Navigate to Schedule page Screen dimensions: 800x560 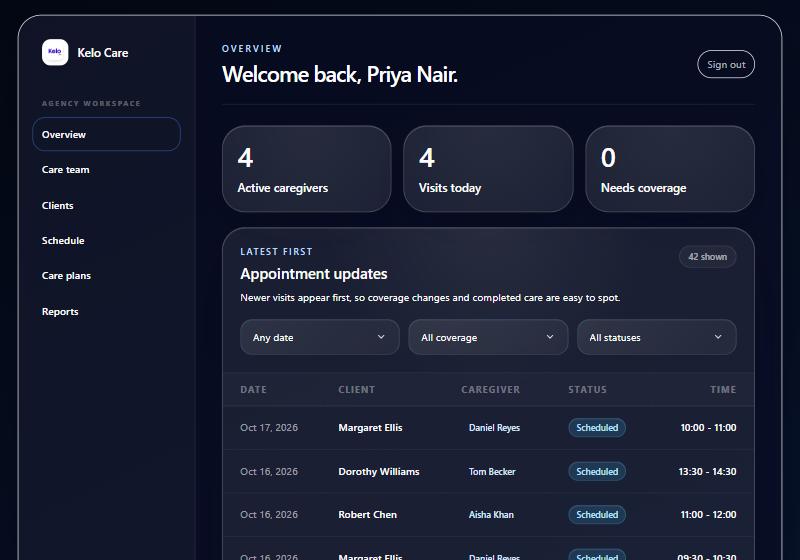(x=63, y=240)
